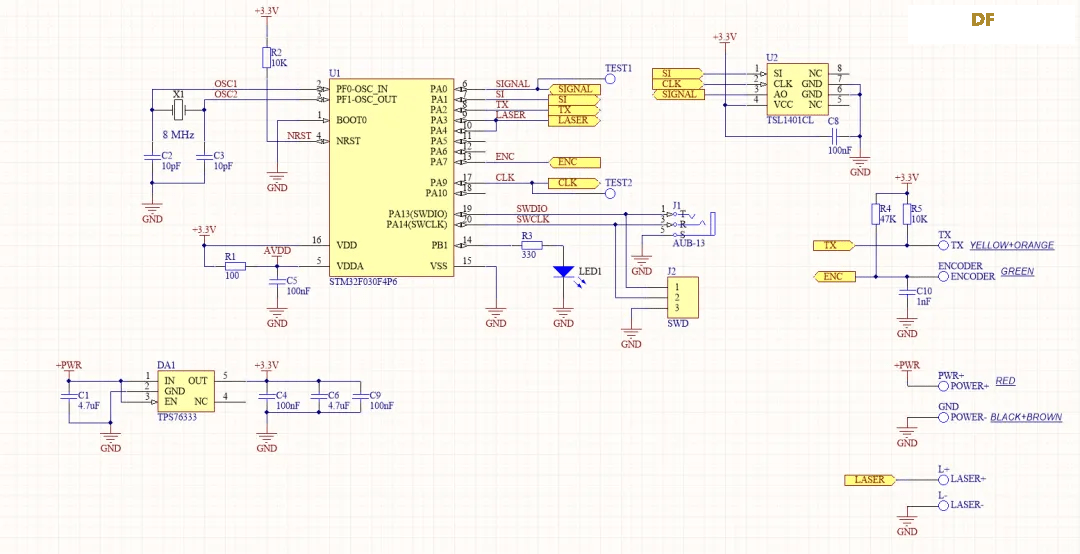Select the POWER- pad circle

point(944,418)
